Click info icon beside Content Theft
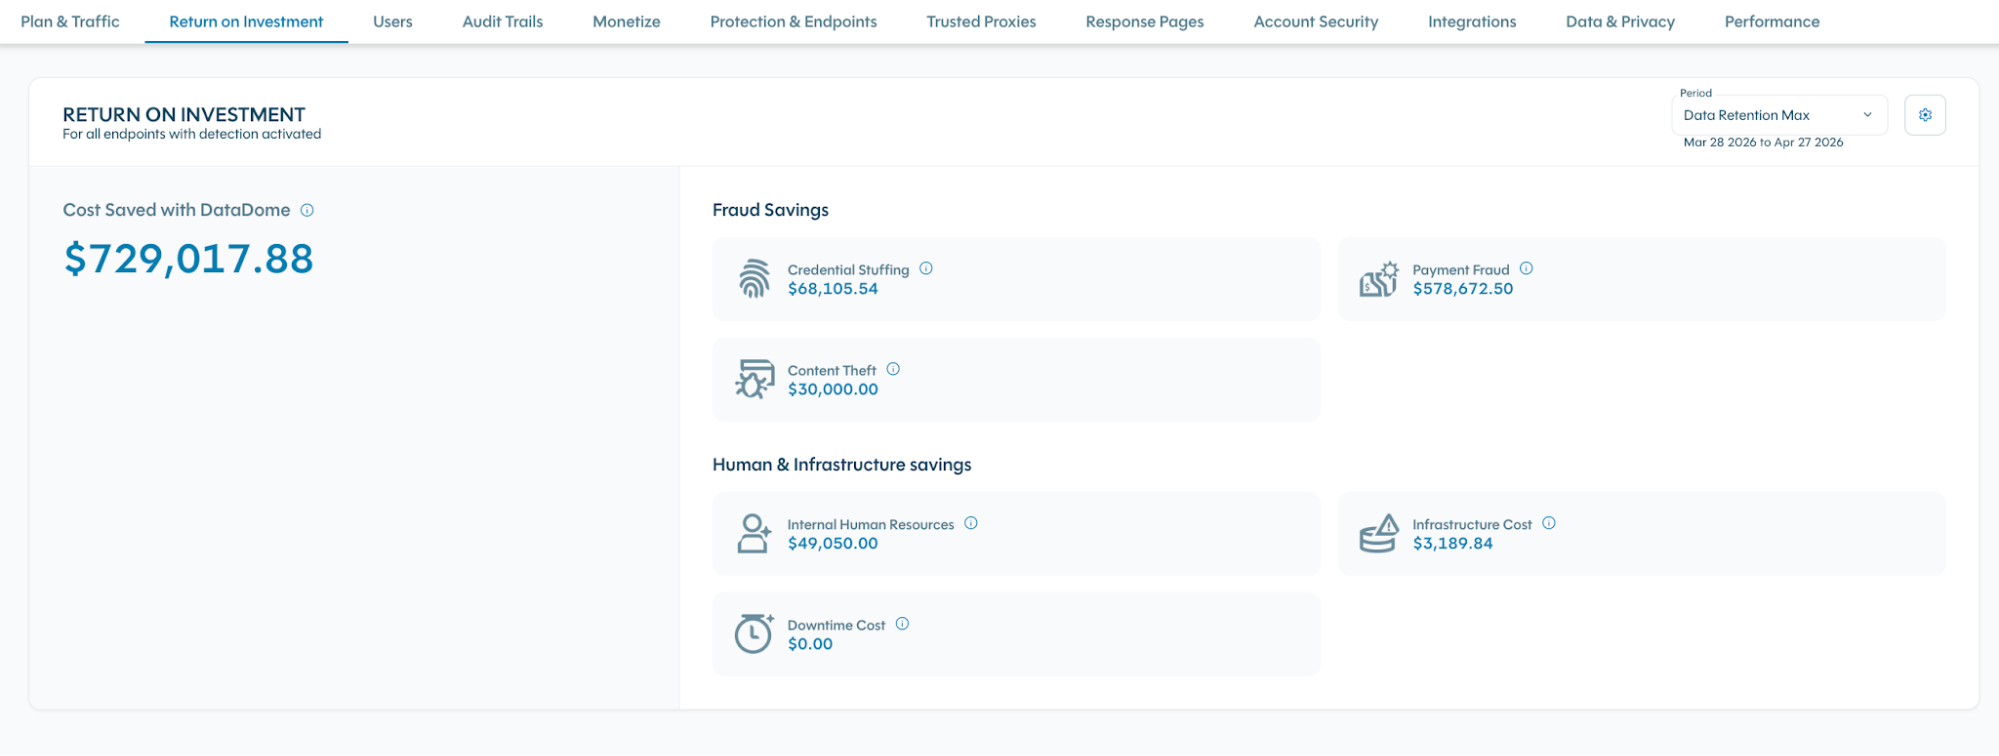The width and height of the screenshot is (1999, 756). (x=893, y=369)
